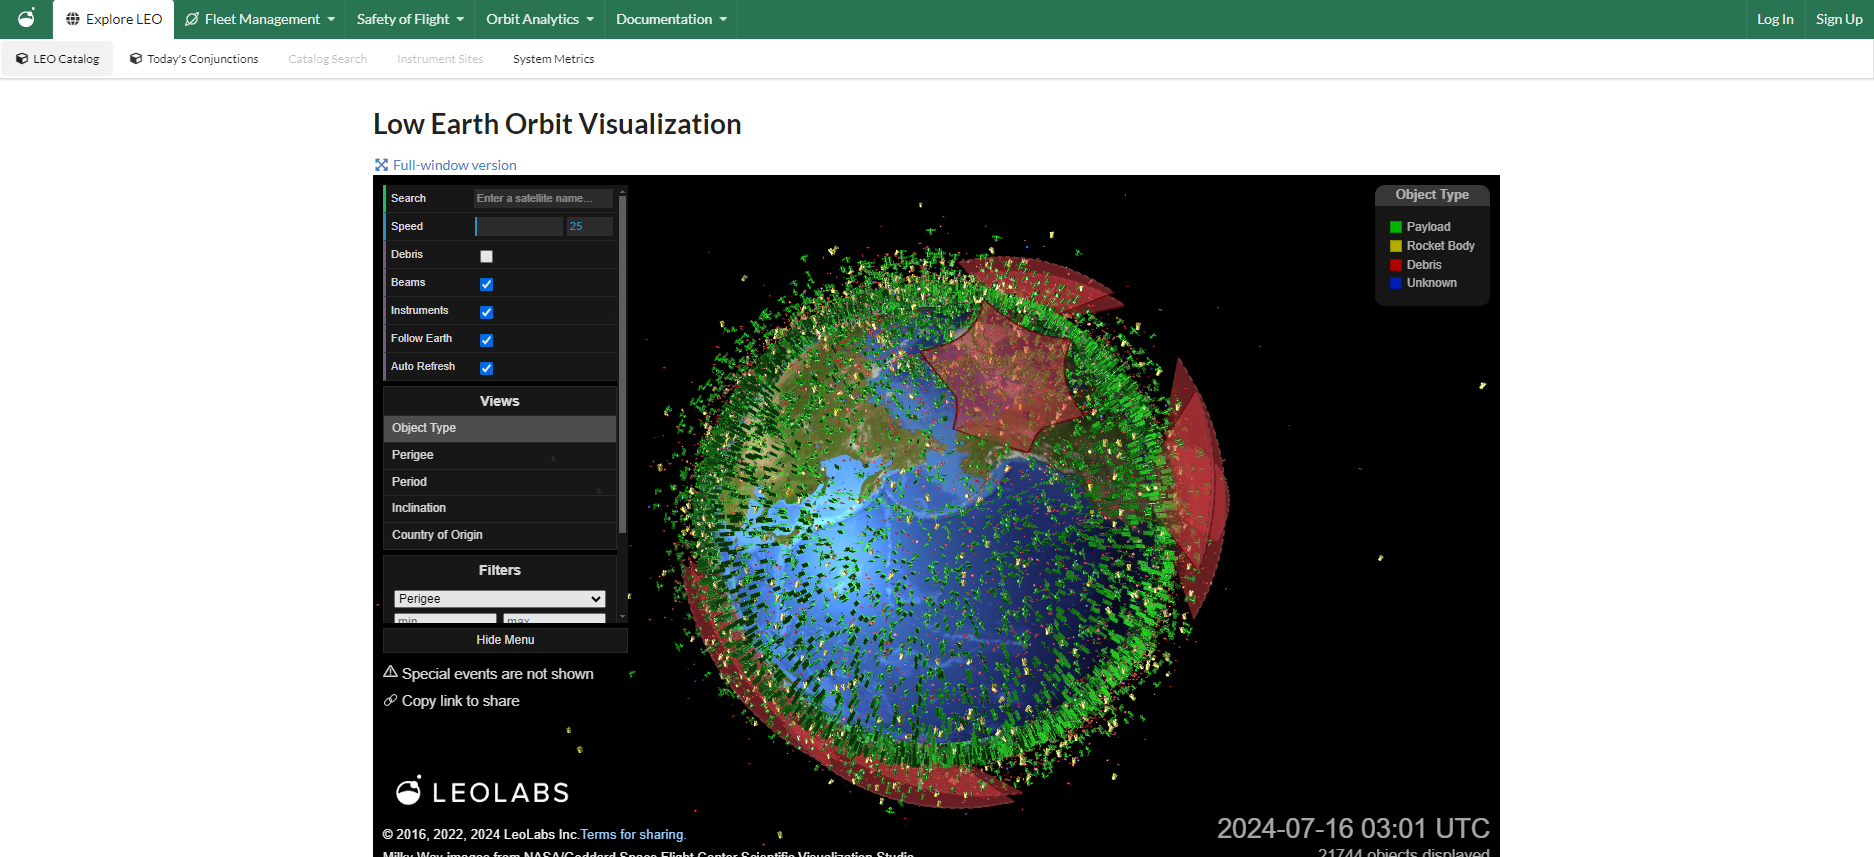The width and height of the screenshot is (1874, 857).
Task: Click the cube icon beside LEO Catalog
Action: (x=22, y=59)
